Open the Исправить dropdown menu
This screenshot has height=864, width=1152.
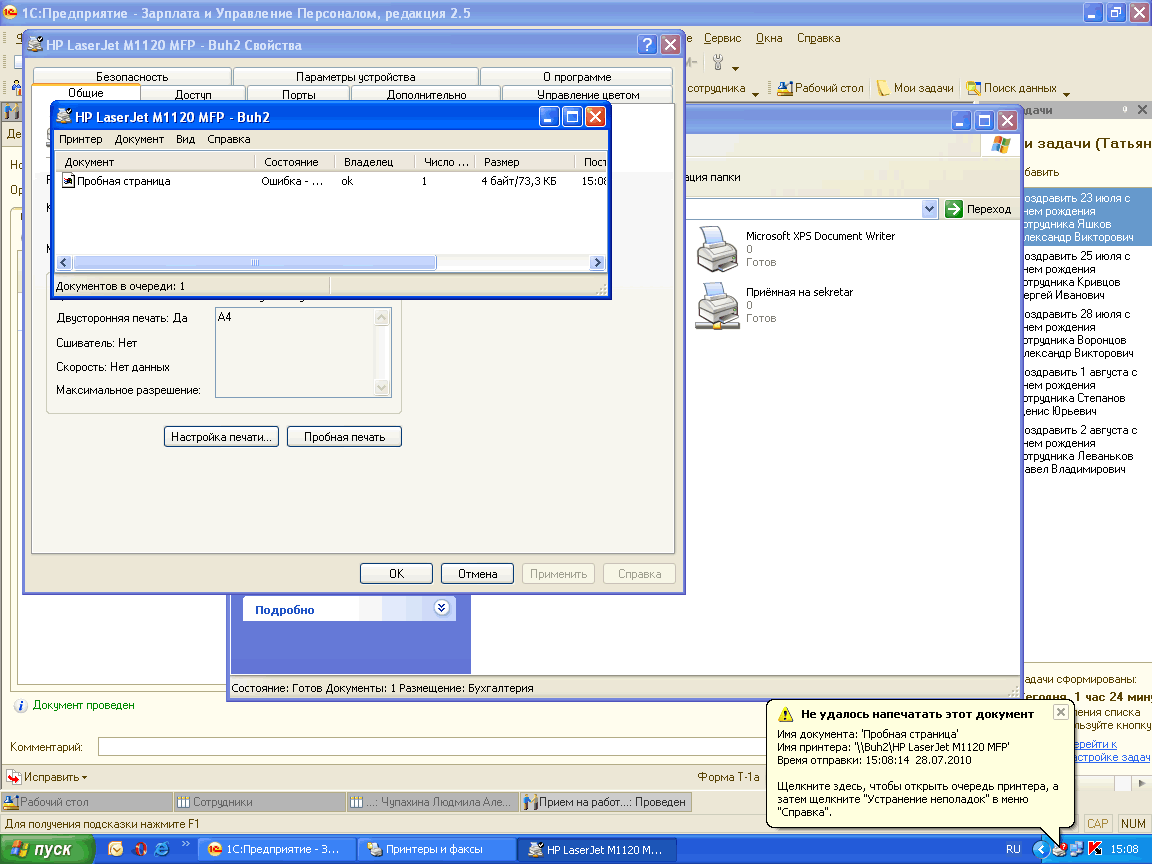(x=84, y=777)
